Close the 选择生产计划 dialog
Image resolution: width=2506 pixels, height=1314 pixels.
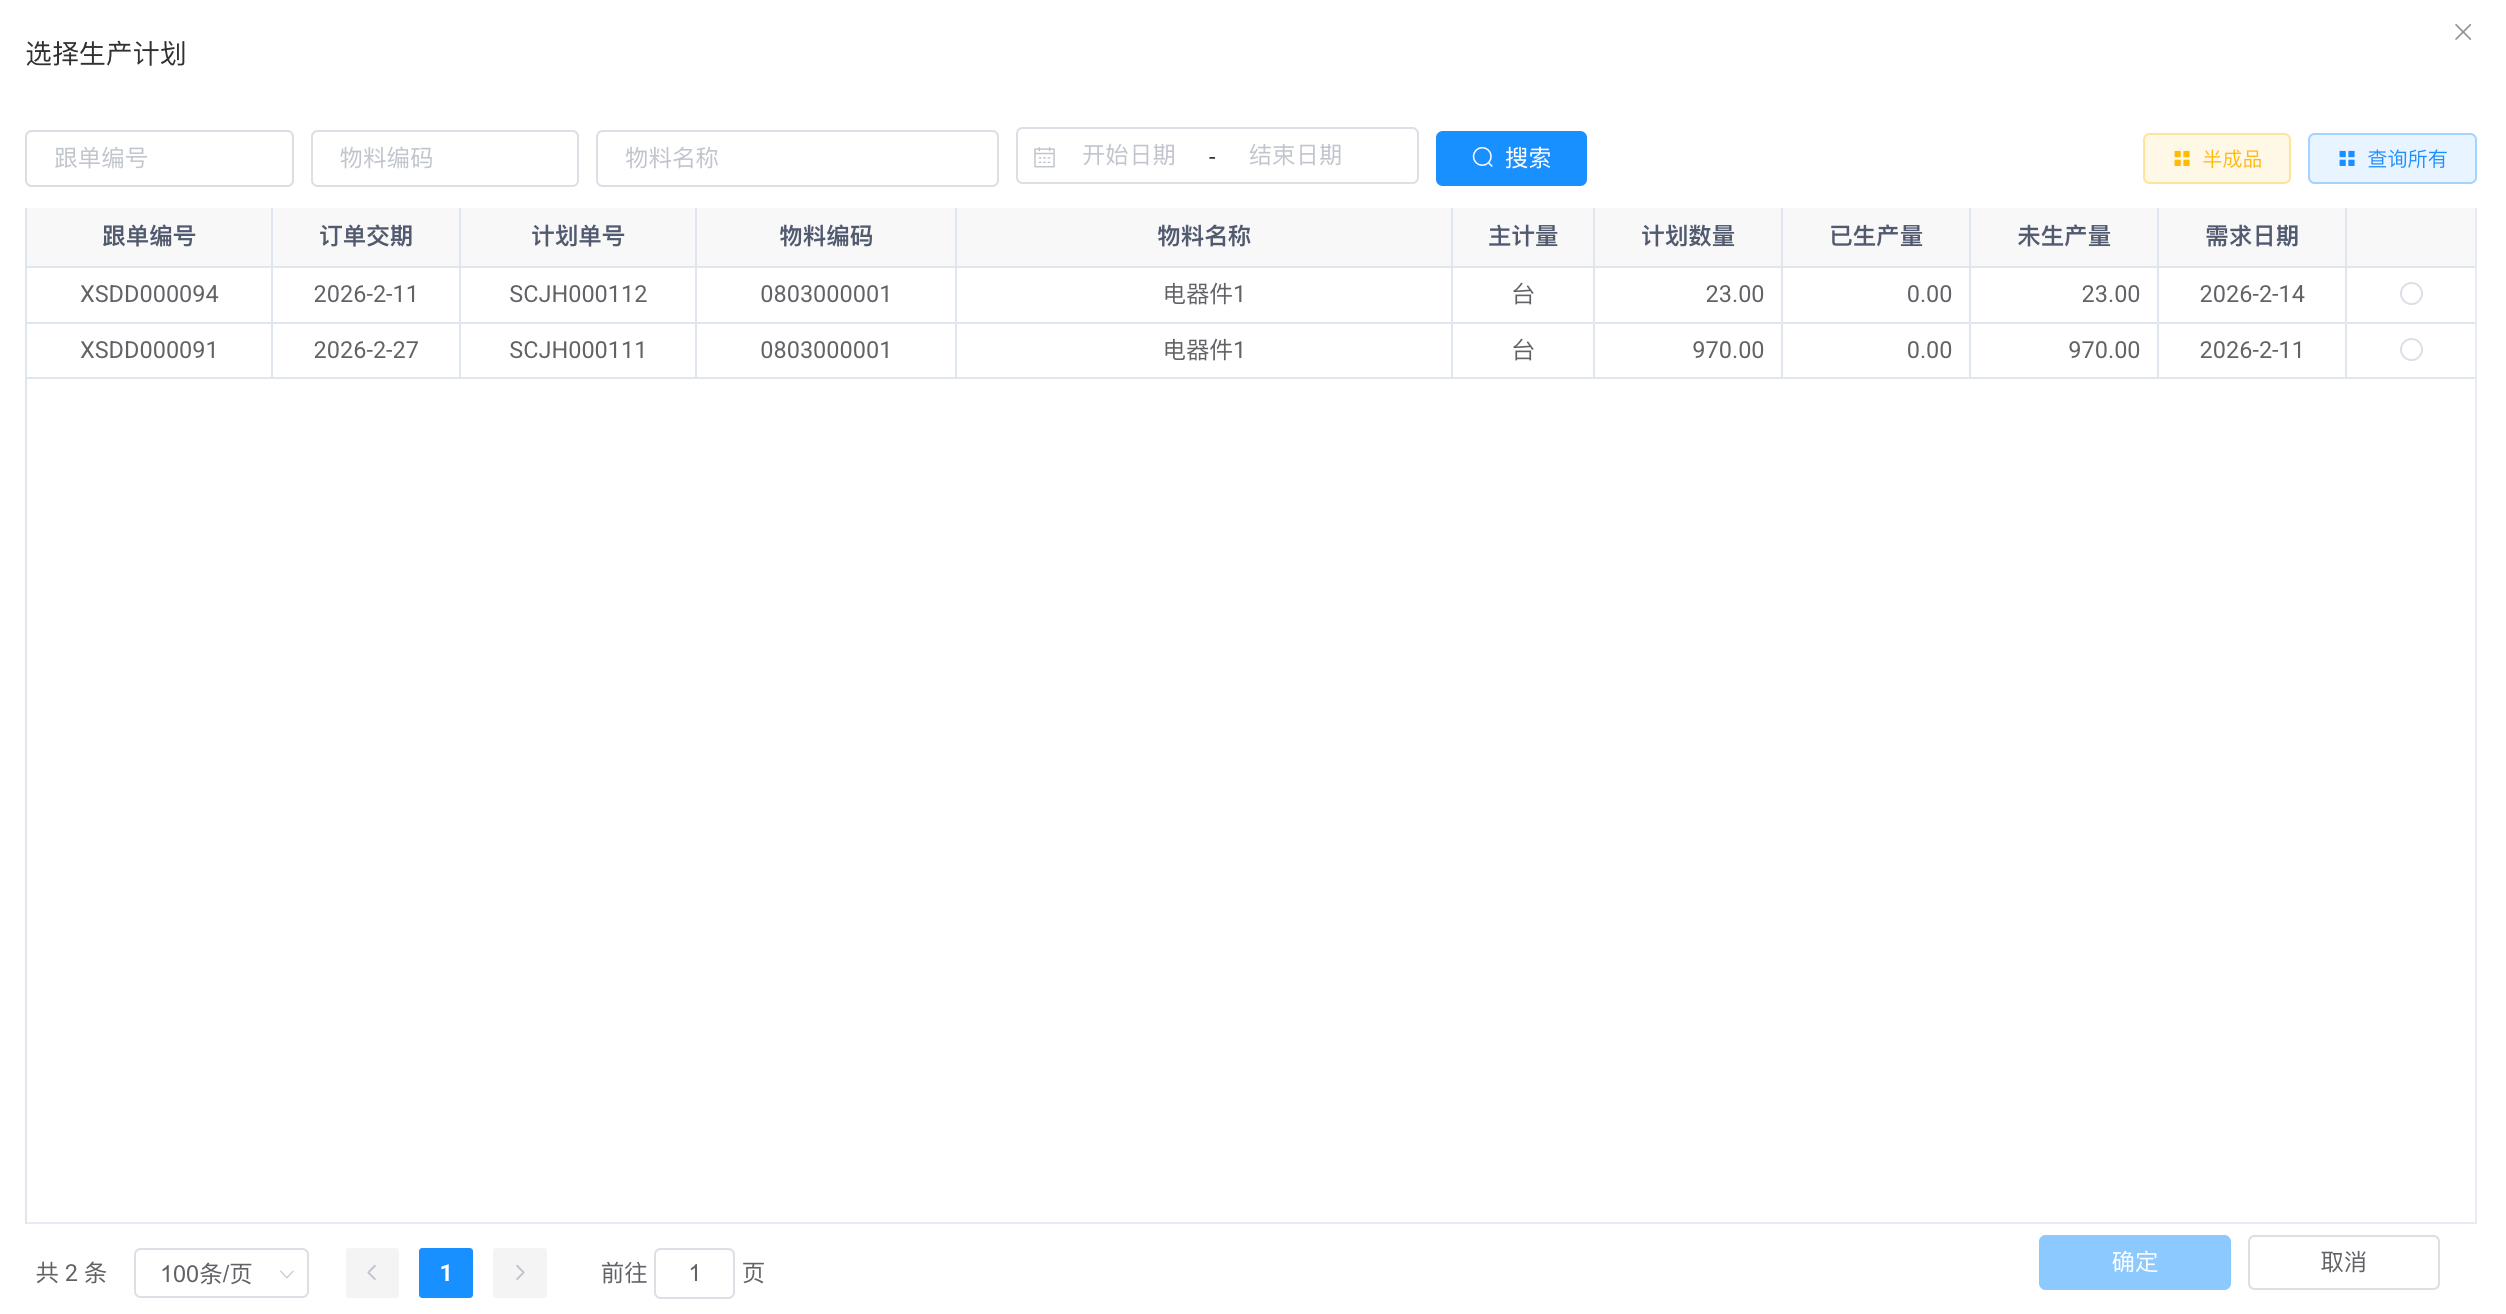point(2462,33)
